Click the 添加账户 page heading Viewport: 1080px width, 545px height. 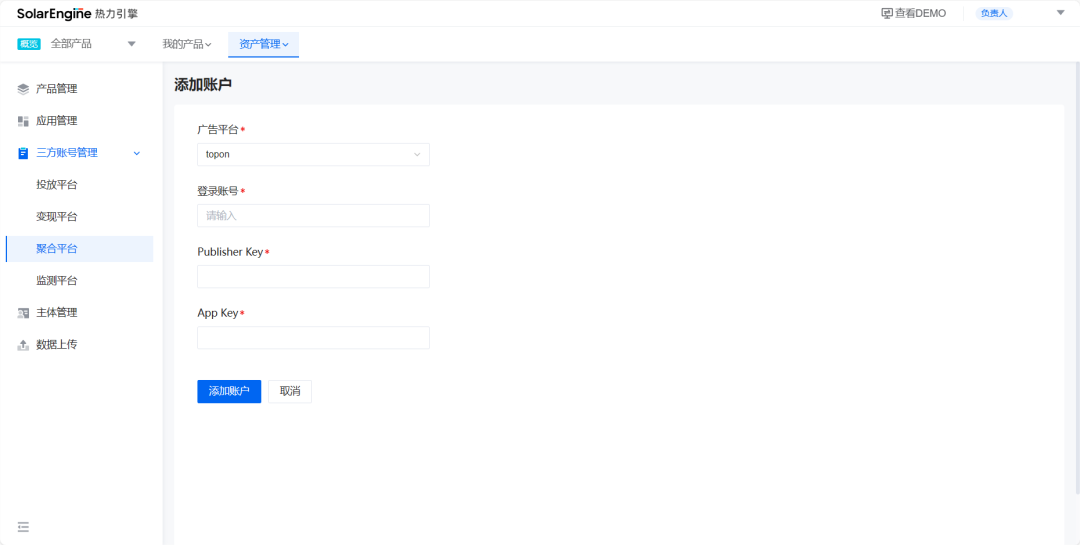coord(203,85)
